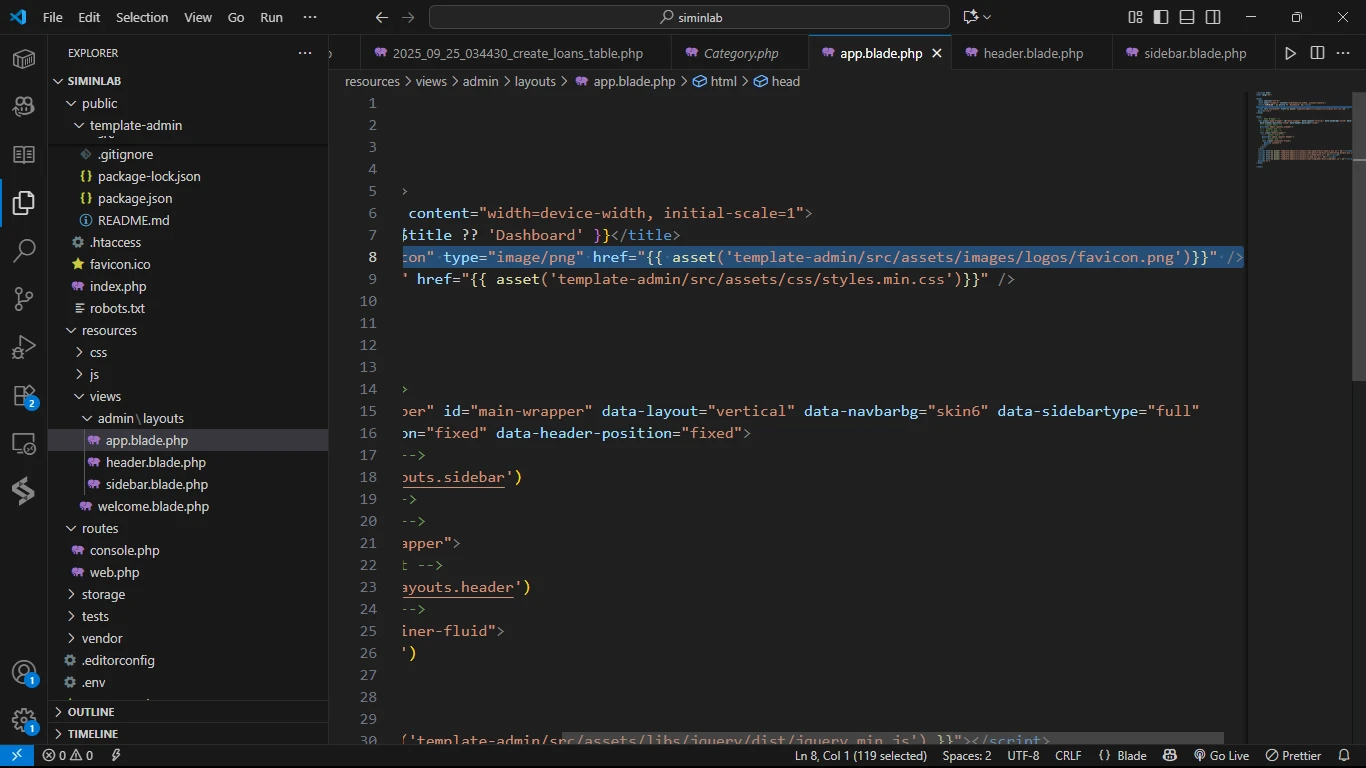This screenshot has height=768, width=1366.
Task: Collapse the resources folder
Action: coord(109,330)
